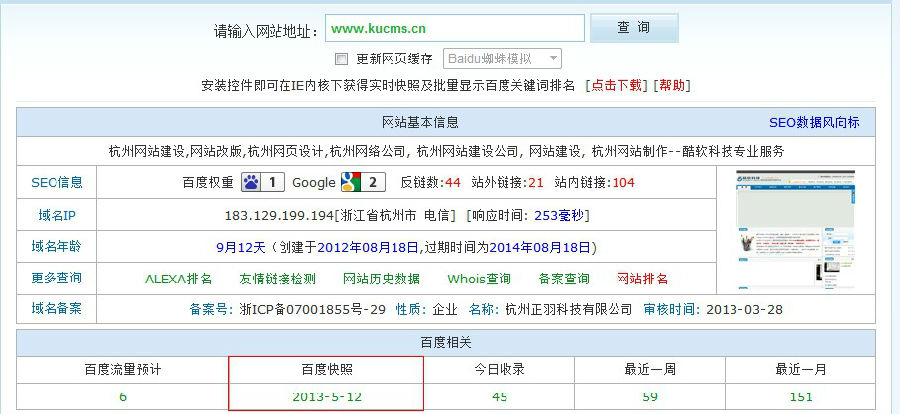Open the 帮助 link

672,86
